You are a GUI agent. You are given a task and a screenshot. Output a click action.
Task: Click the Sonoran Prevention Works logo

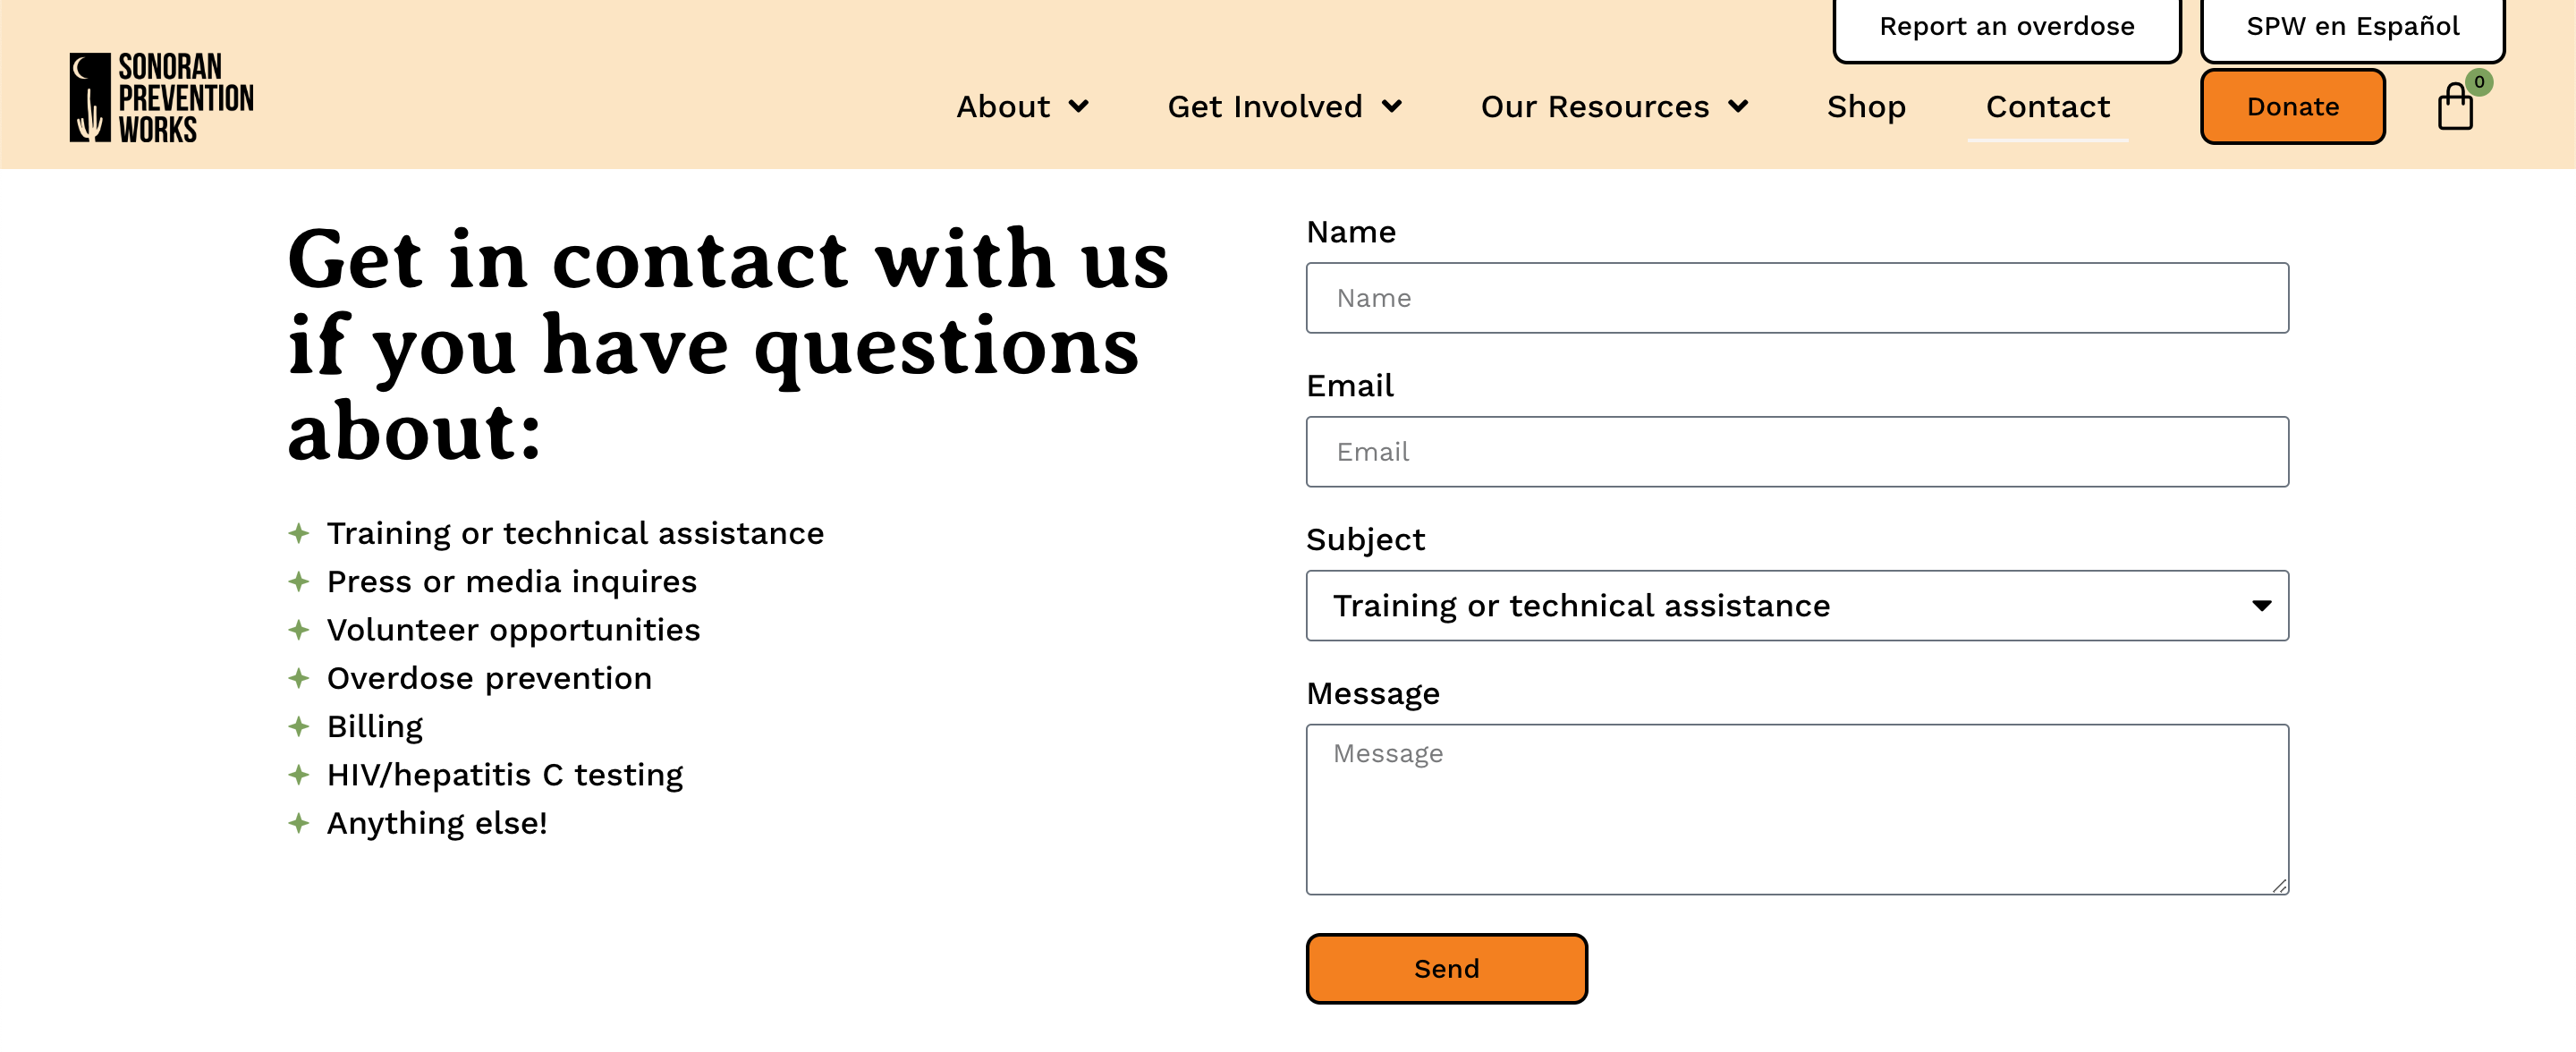coord(161,97)
